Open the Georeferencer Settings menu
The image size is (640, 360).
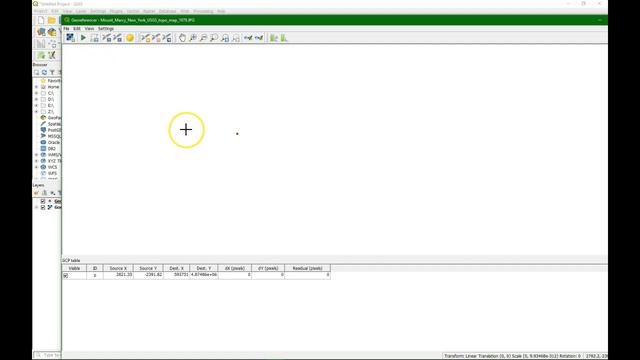point(106,29)
